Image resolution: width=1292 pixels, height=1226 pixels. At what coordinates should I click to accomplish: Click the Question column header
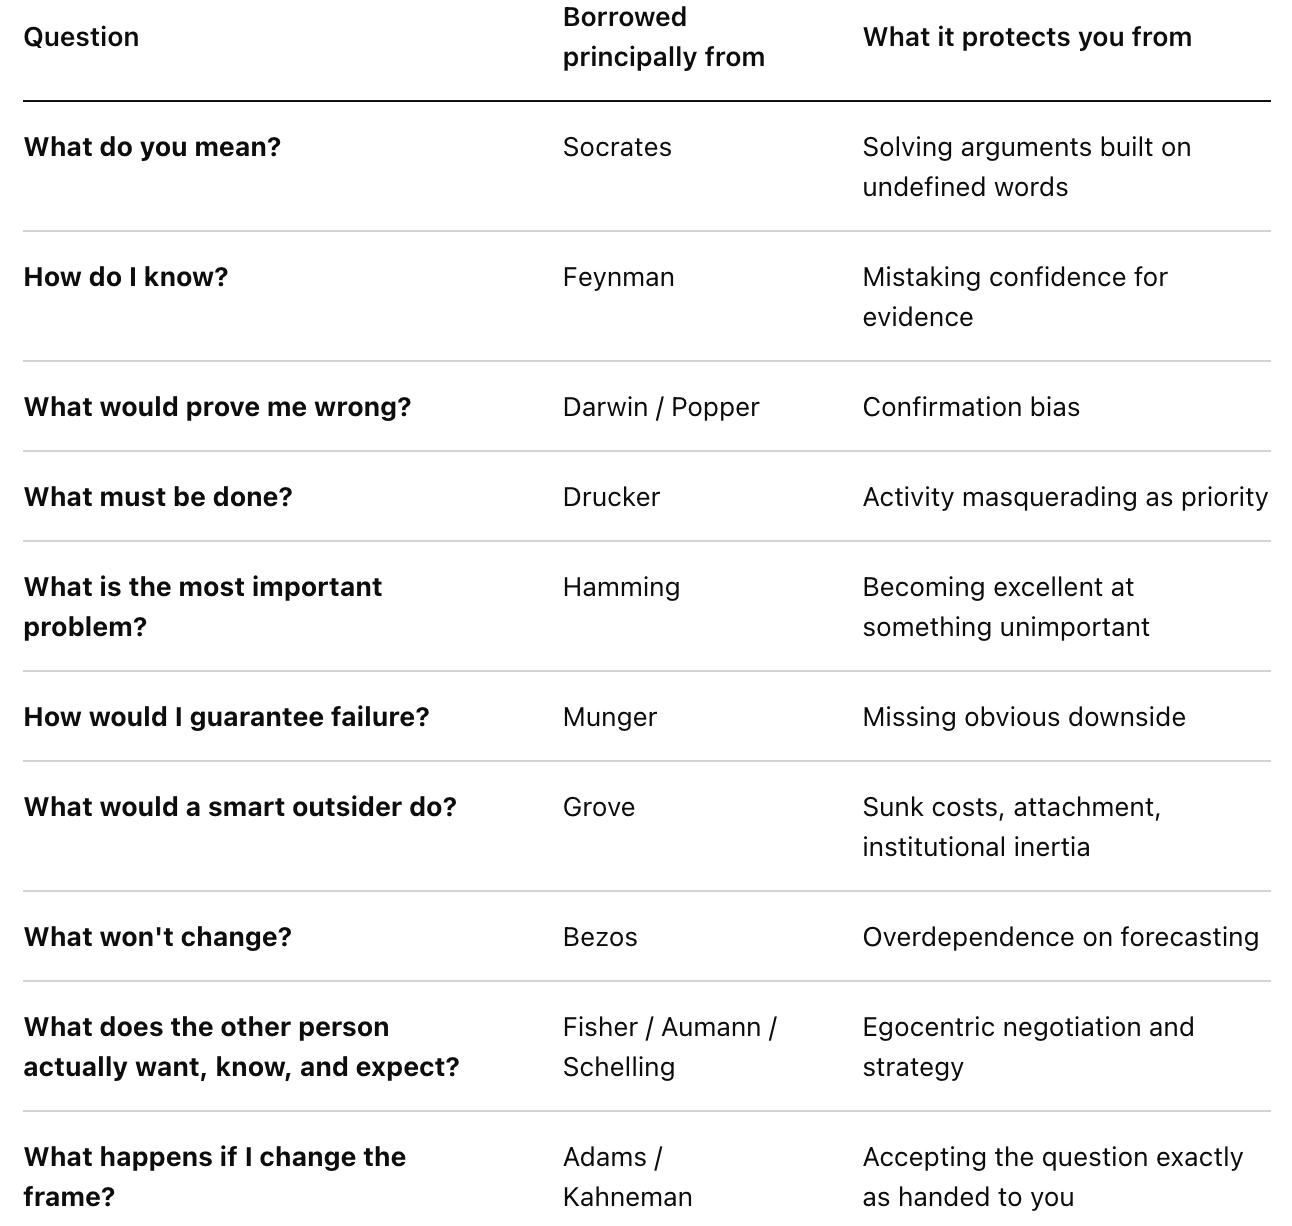pos(81,38)
